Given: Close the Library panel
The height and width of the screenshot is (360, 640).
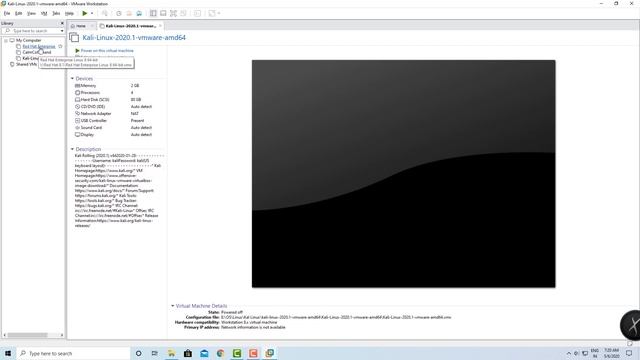Looking at the screenshot, I should 62,23.
